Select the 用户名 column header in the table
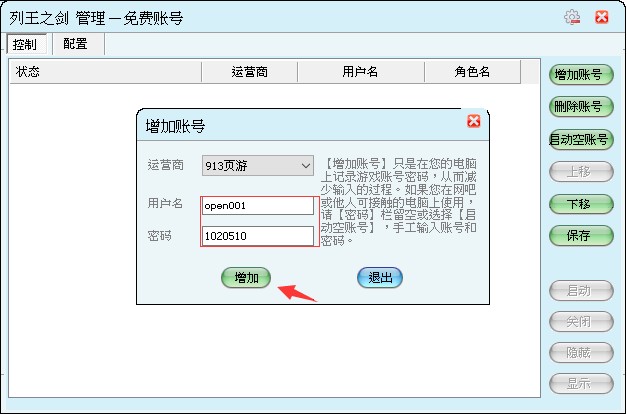The height and width of the screenshot is (414, 627). (x=360, y=72)
